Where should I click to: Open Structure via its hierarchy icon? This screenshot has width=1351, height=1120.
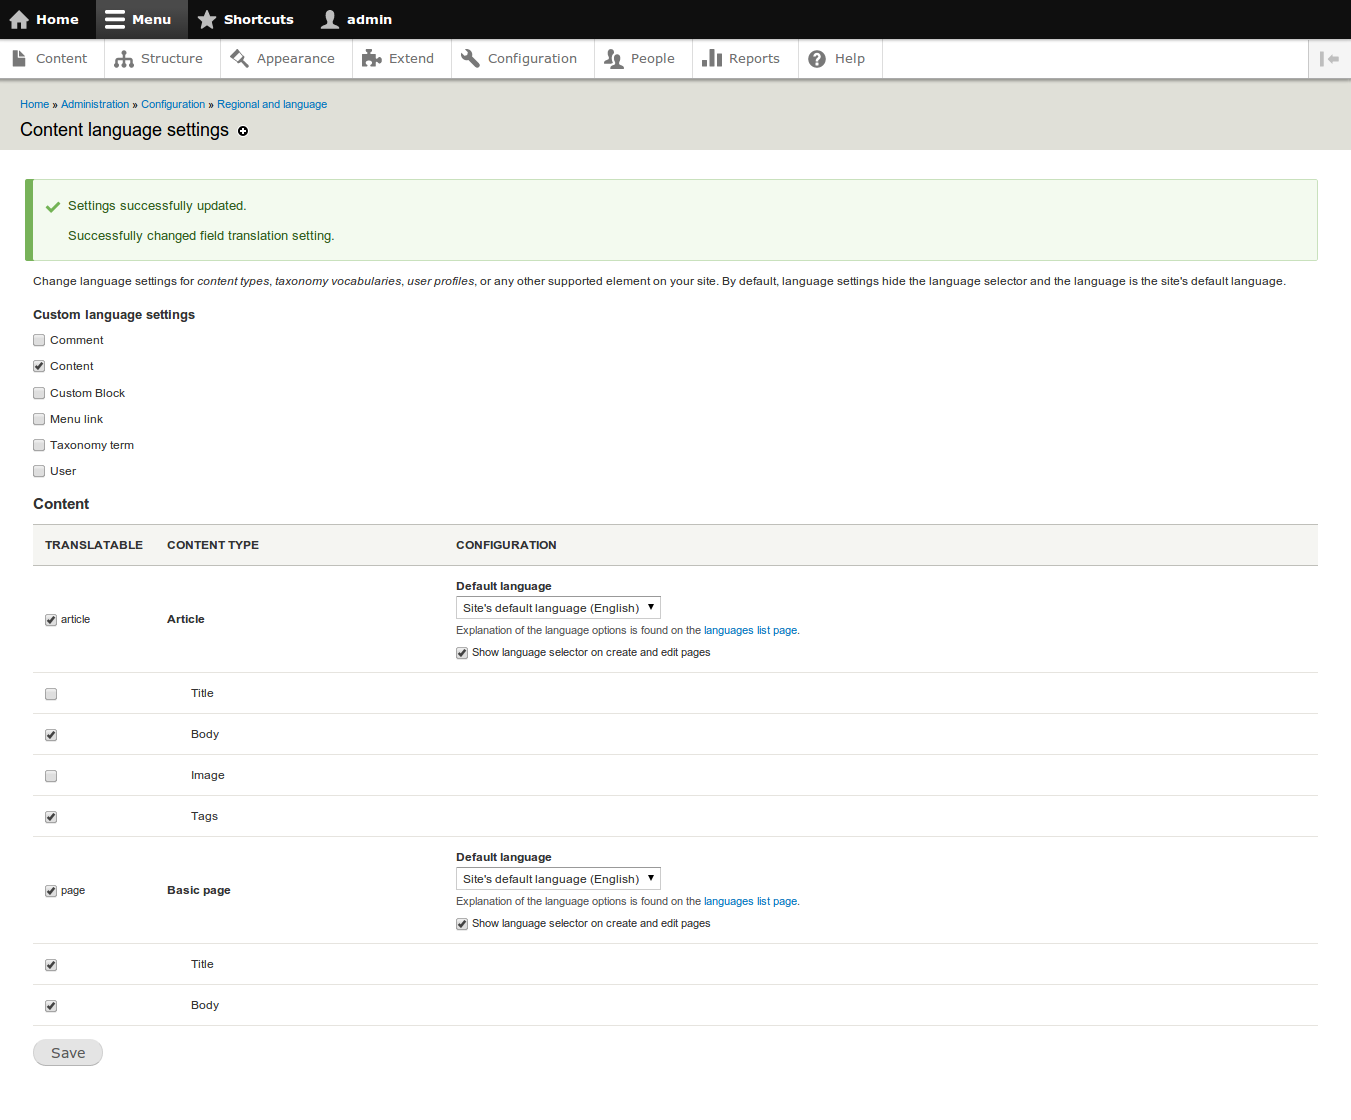click(x=124, y=59)
